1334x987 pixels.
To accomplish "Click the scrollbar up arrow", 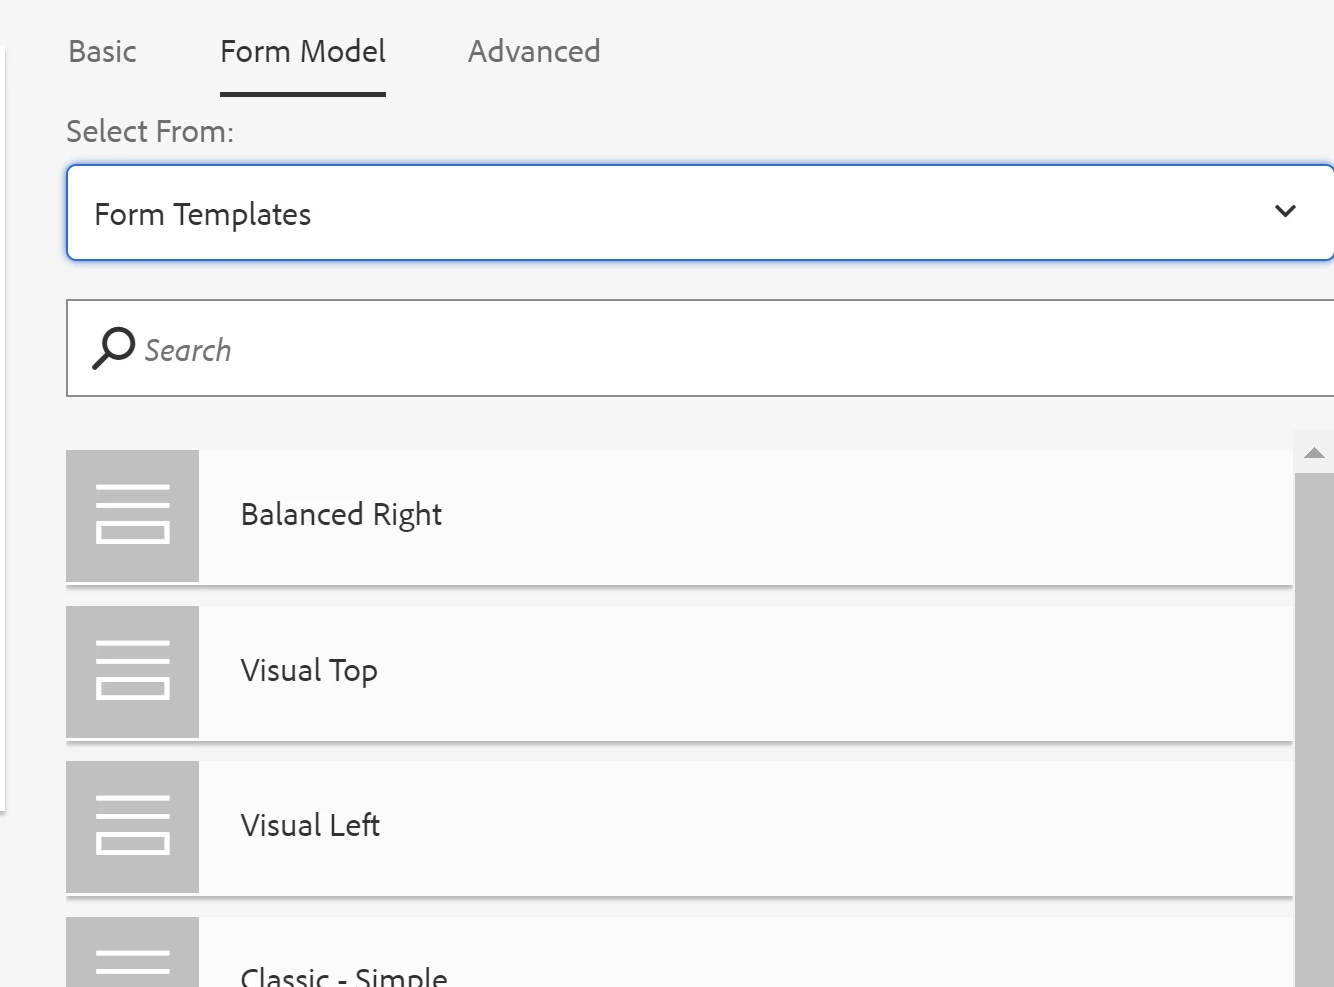I will (1314, 453).
